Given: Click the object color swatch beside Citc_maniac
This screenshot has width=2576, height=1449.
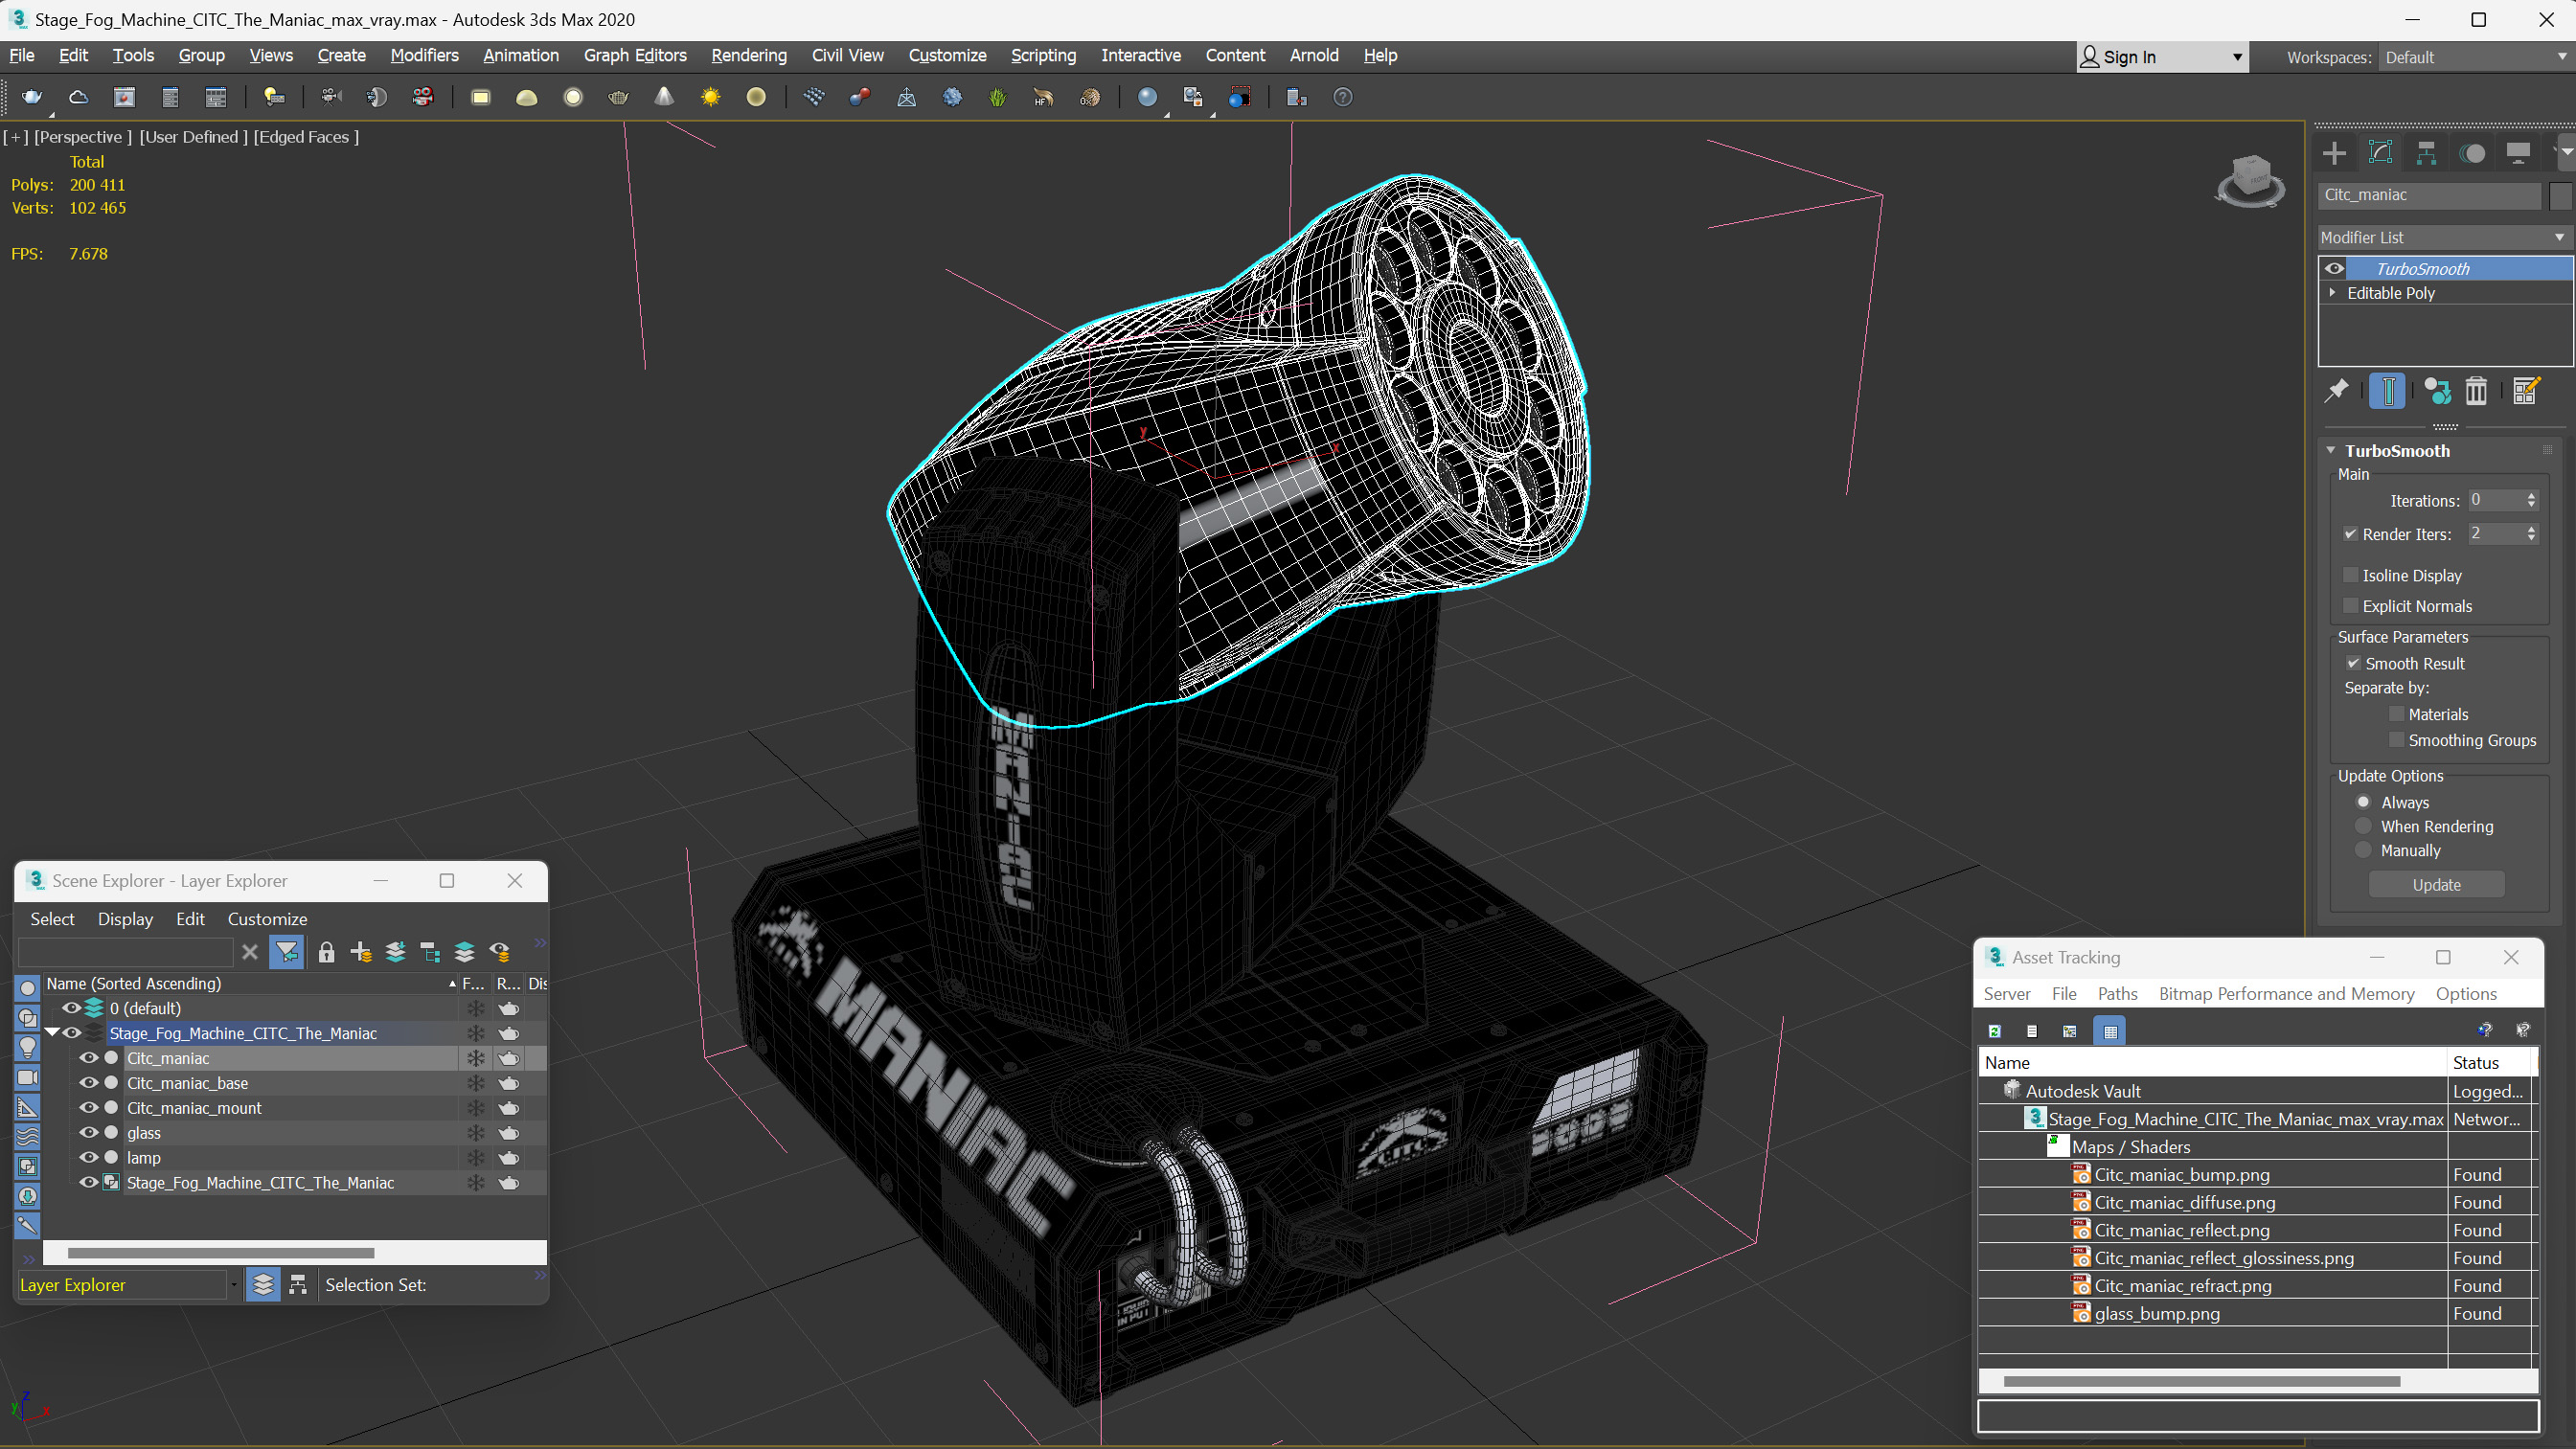Looking at the screenshot, I should pyautogui.click(x=2559, y=195).
